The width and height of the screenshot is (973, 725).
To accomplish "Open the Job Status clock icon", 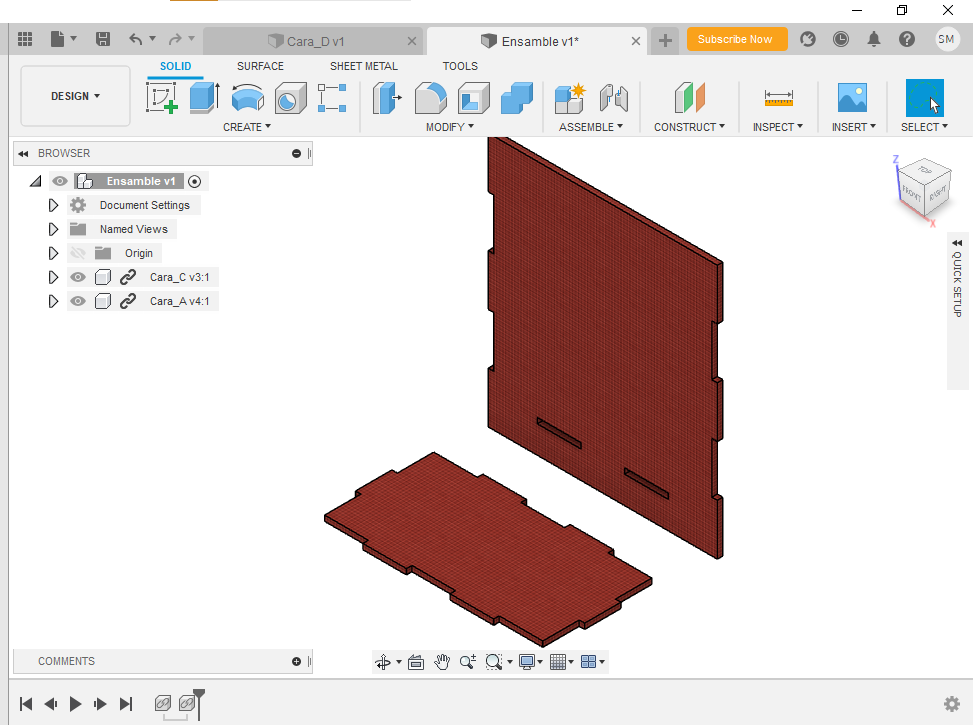I will click(841, 39).
